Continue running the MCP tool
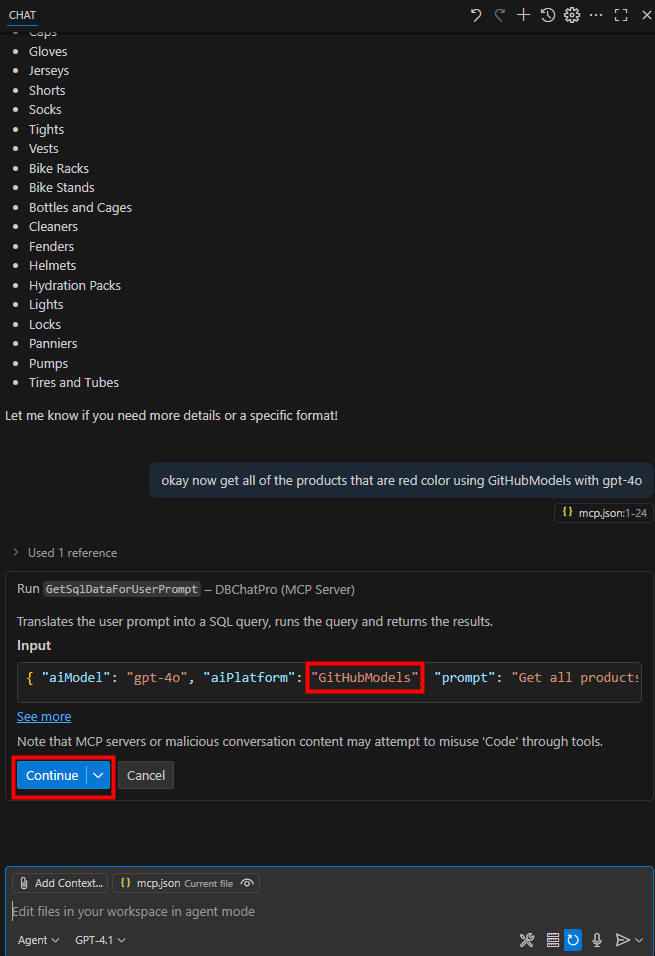Image resolution: width=655 pixels, height=956 pixels. pyautogui.click(x=52, y=776)
